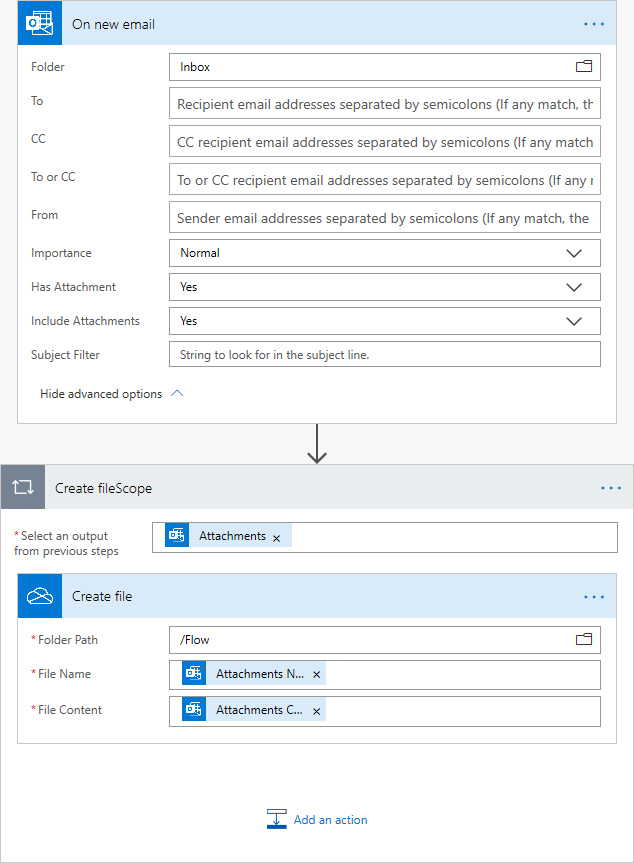This screenshot has height=863, width=634.
Task: Click the download icon beside Add an action
Action: tap(276, 819)
